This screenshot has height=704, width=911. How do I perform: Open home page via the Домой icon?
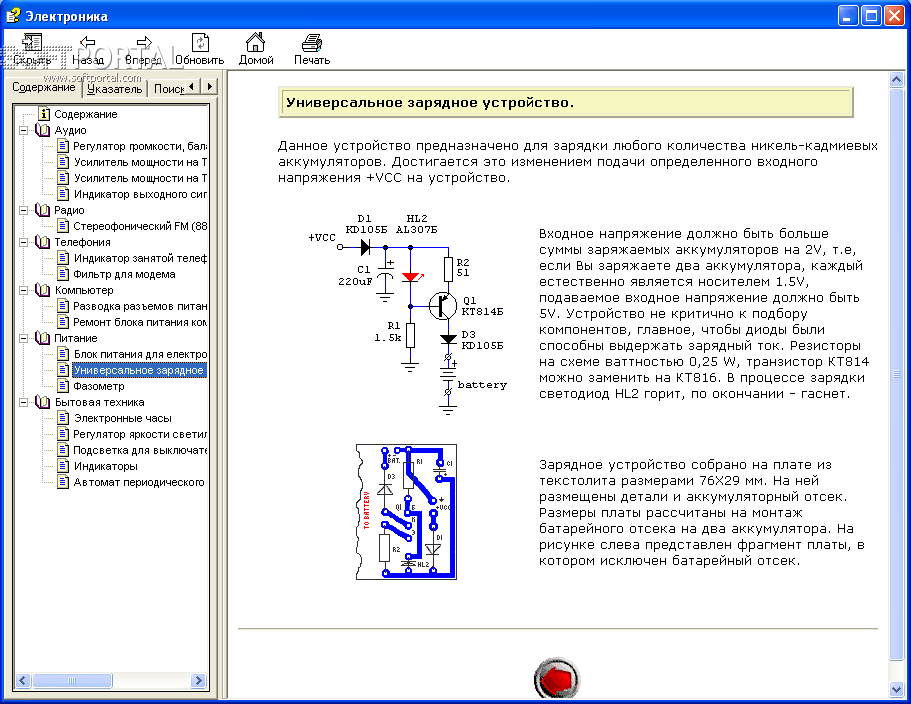click(x=256, y=42)
